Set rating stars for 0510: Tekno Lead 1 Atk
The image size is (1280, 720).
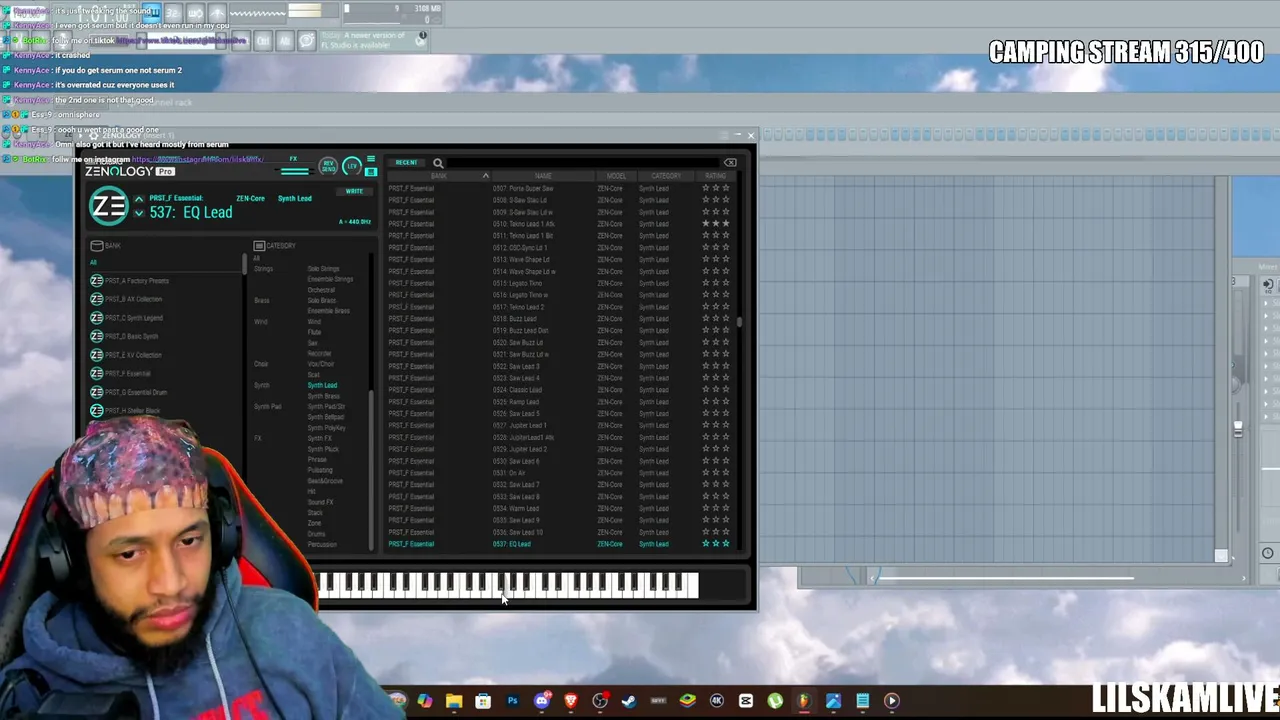716,224
